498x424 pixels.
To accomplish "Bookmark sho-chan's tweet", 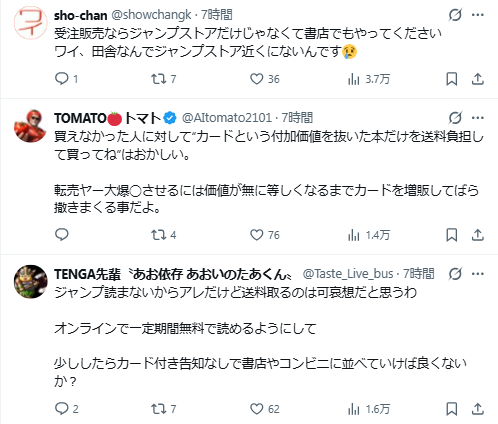I will click(452, 79).
